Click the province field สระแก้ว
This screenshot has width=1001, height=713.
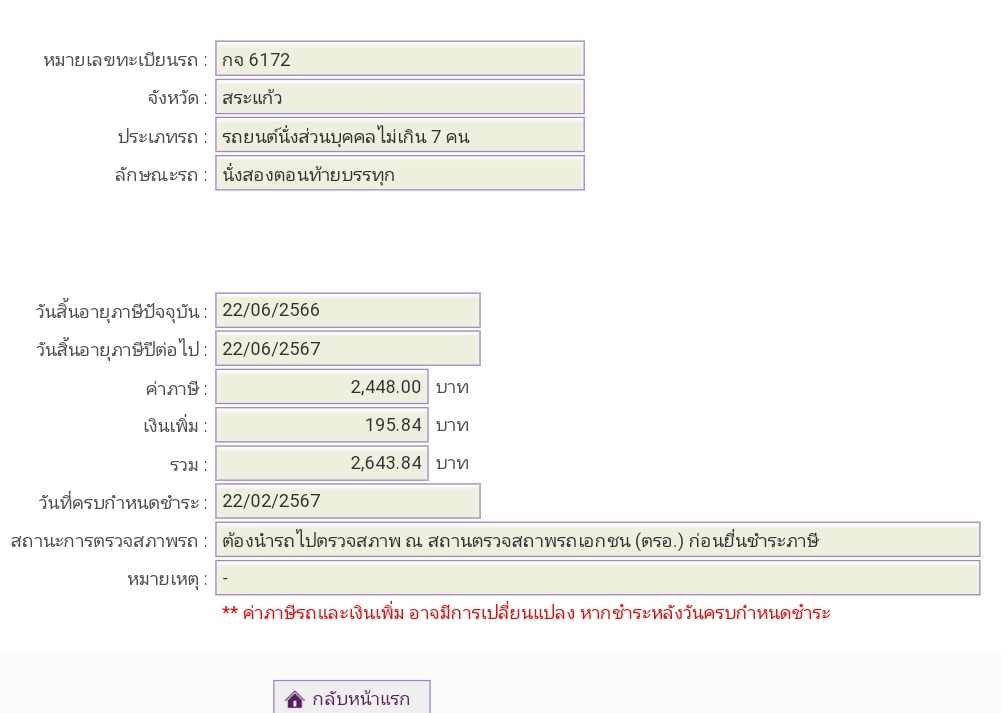point(400,97)
